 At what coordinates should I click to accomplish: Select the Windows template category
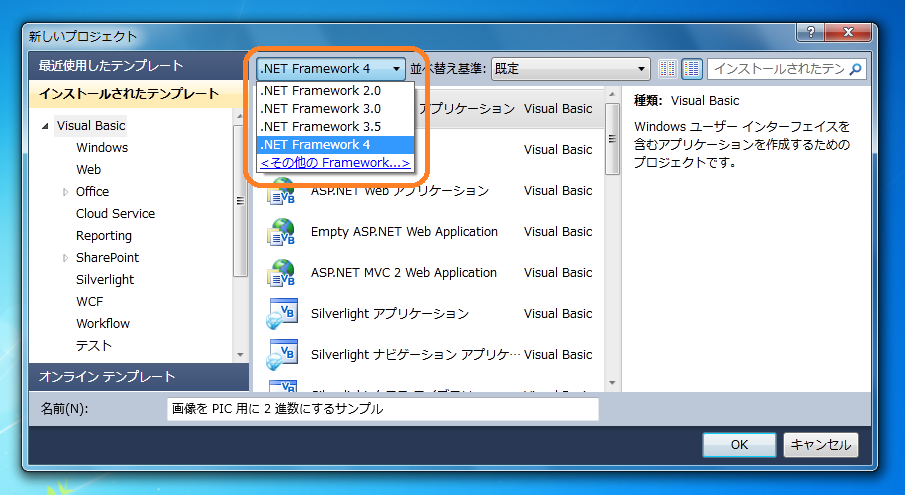pos(102,148)
